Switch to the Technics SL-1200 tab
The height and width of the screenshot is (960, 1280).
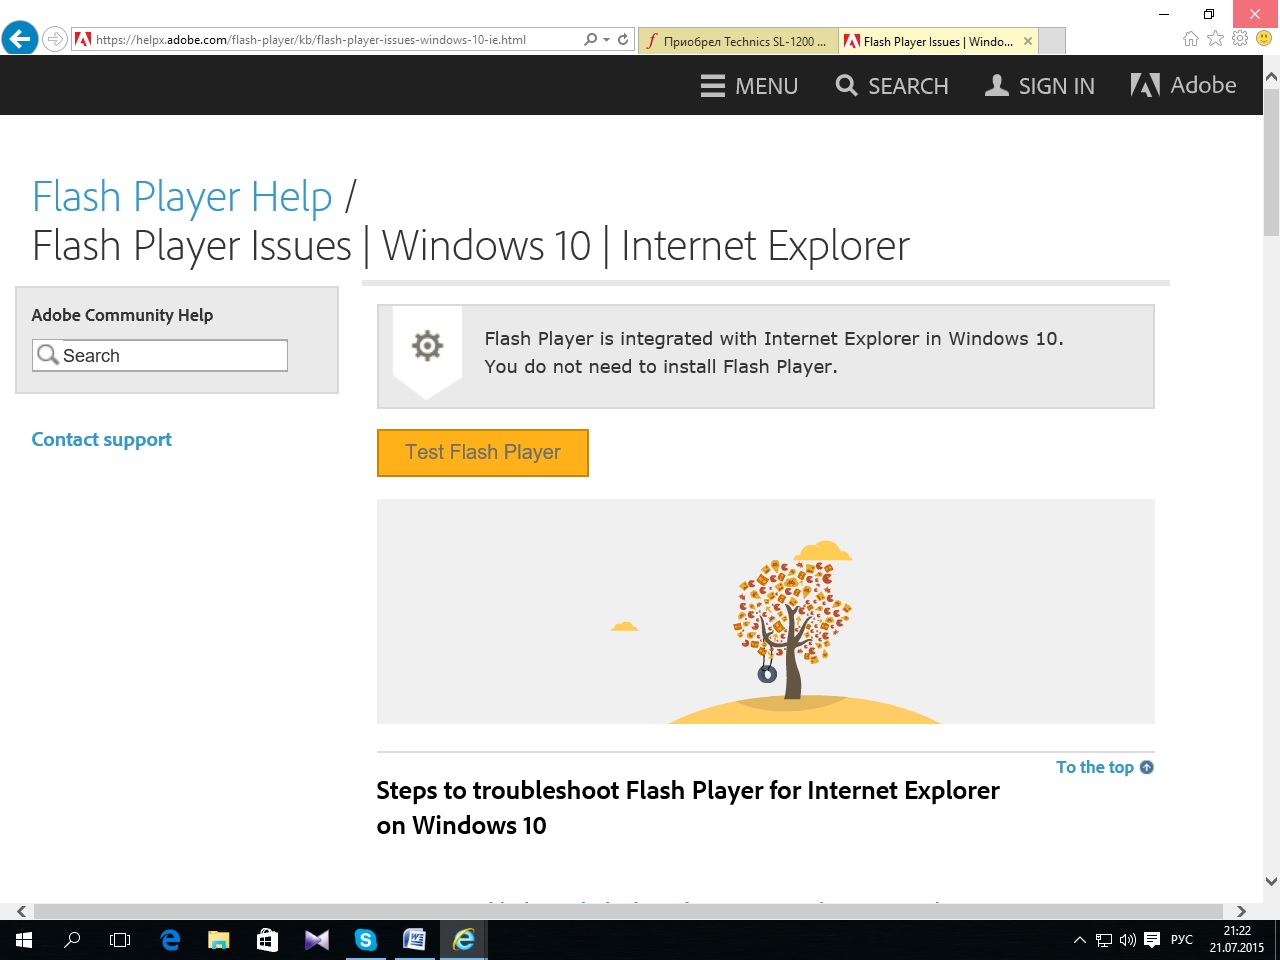point(737,41)
